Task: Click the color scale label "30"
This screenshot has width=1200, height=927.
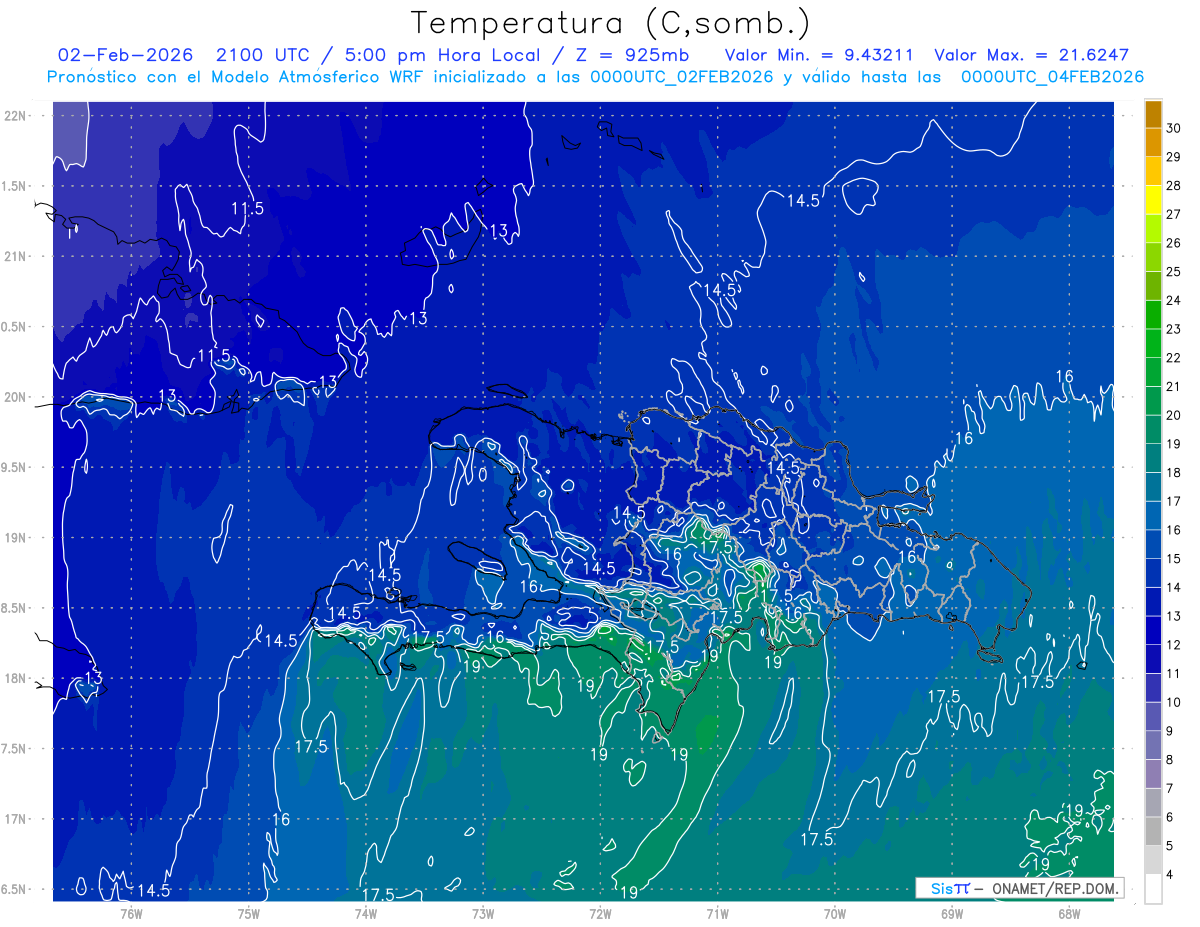Action: click(1174, 128)
